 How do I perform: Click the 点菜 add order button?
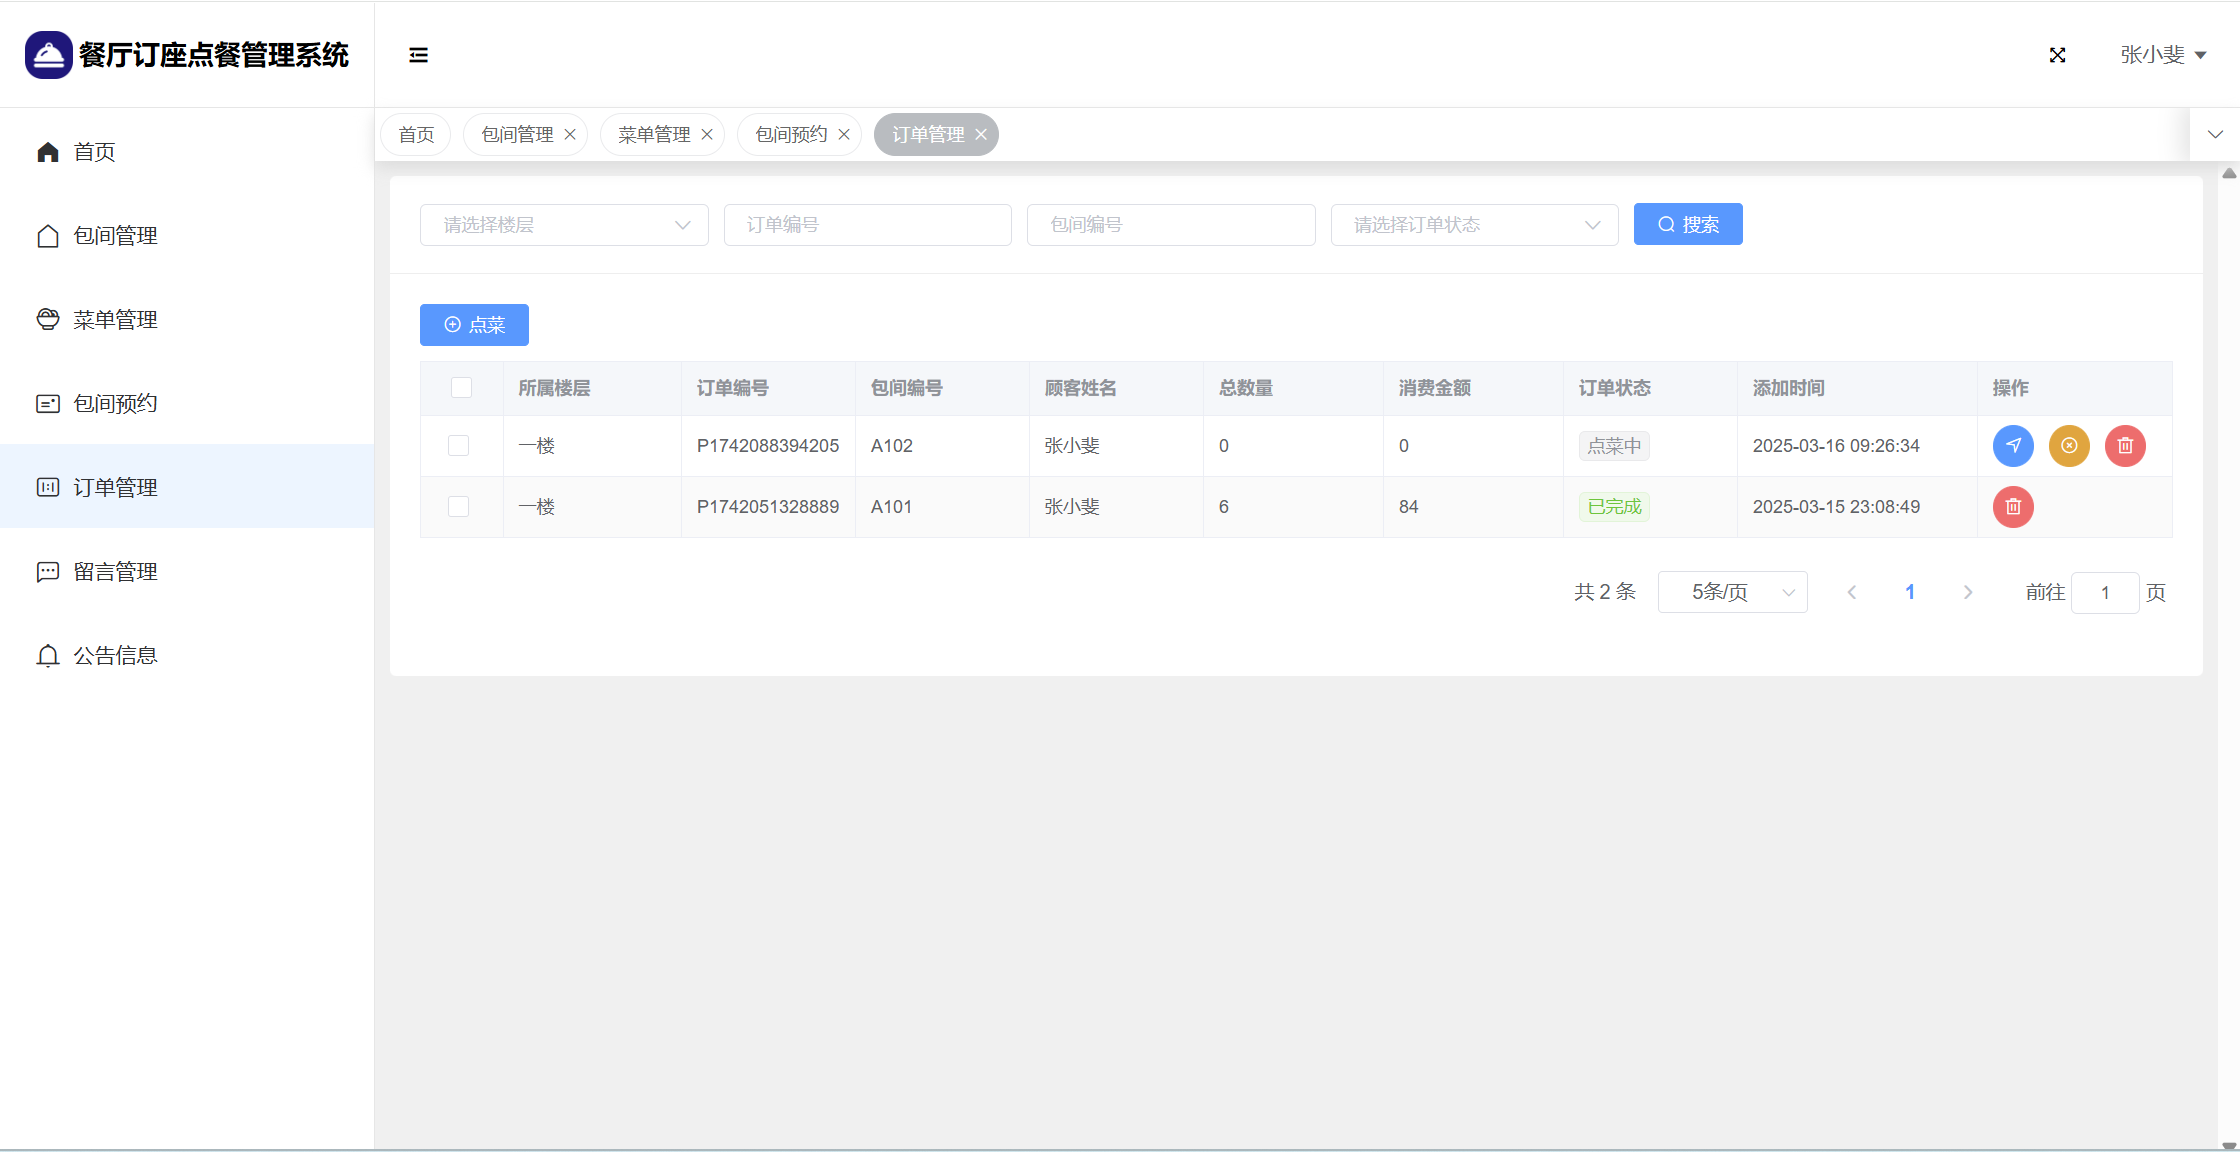coord(474,325)
